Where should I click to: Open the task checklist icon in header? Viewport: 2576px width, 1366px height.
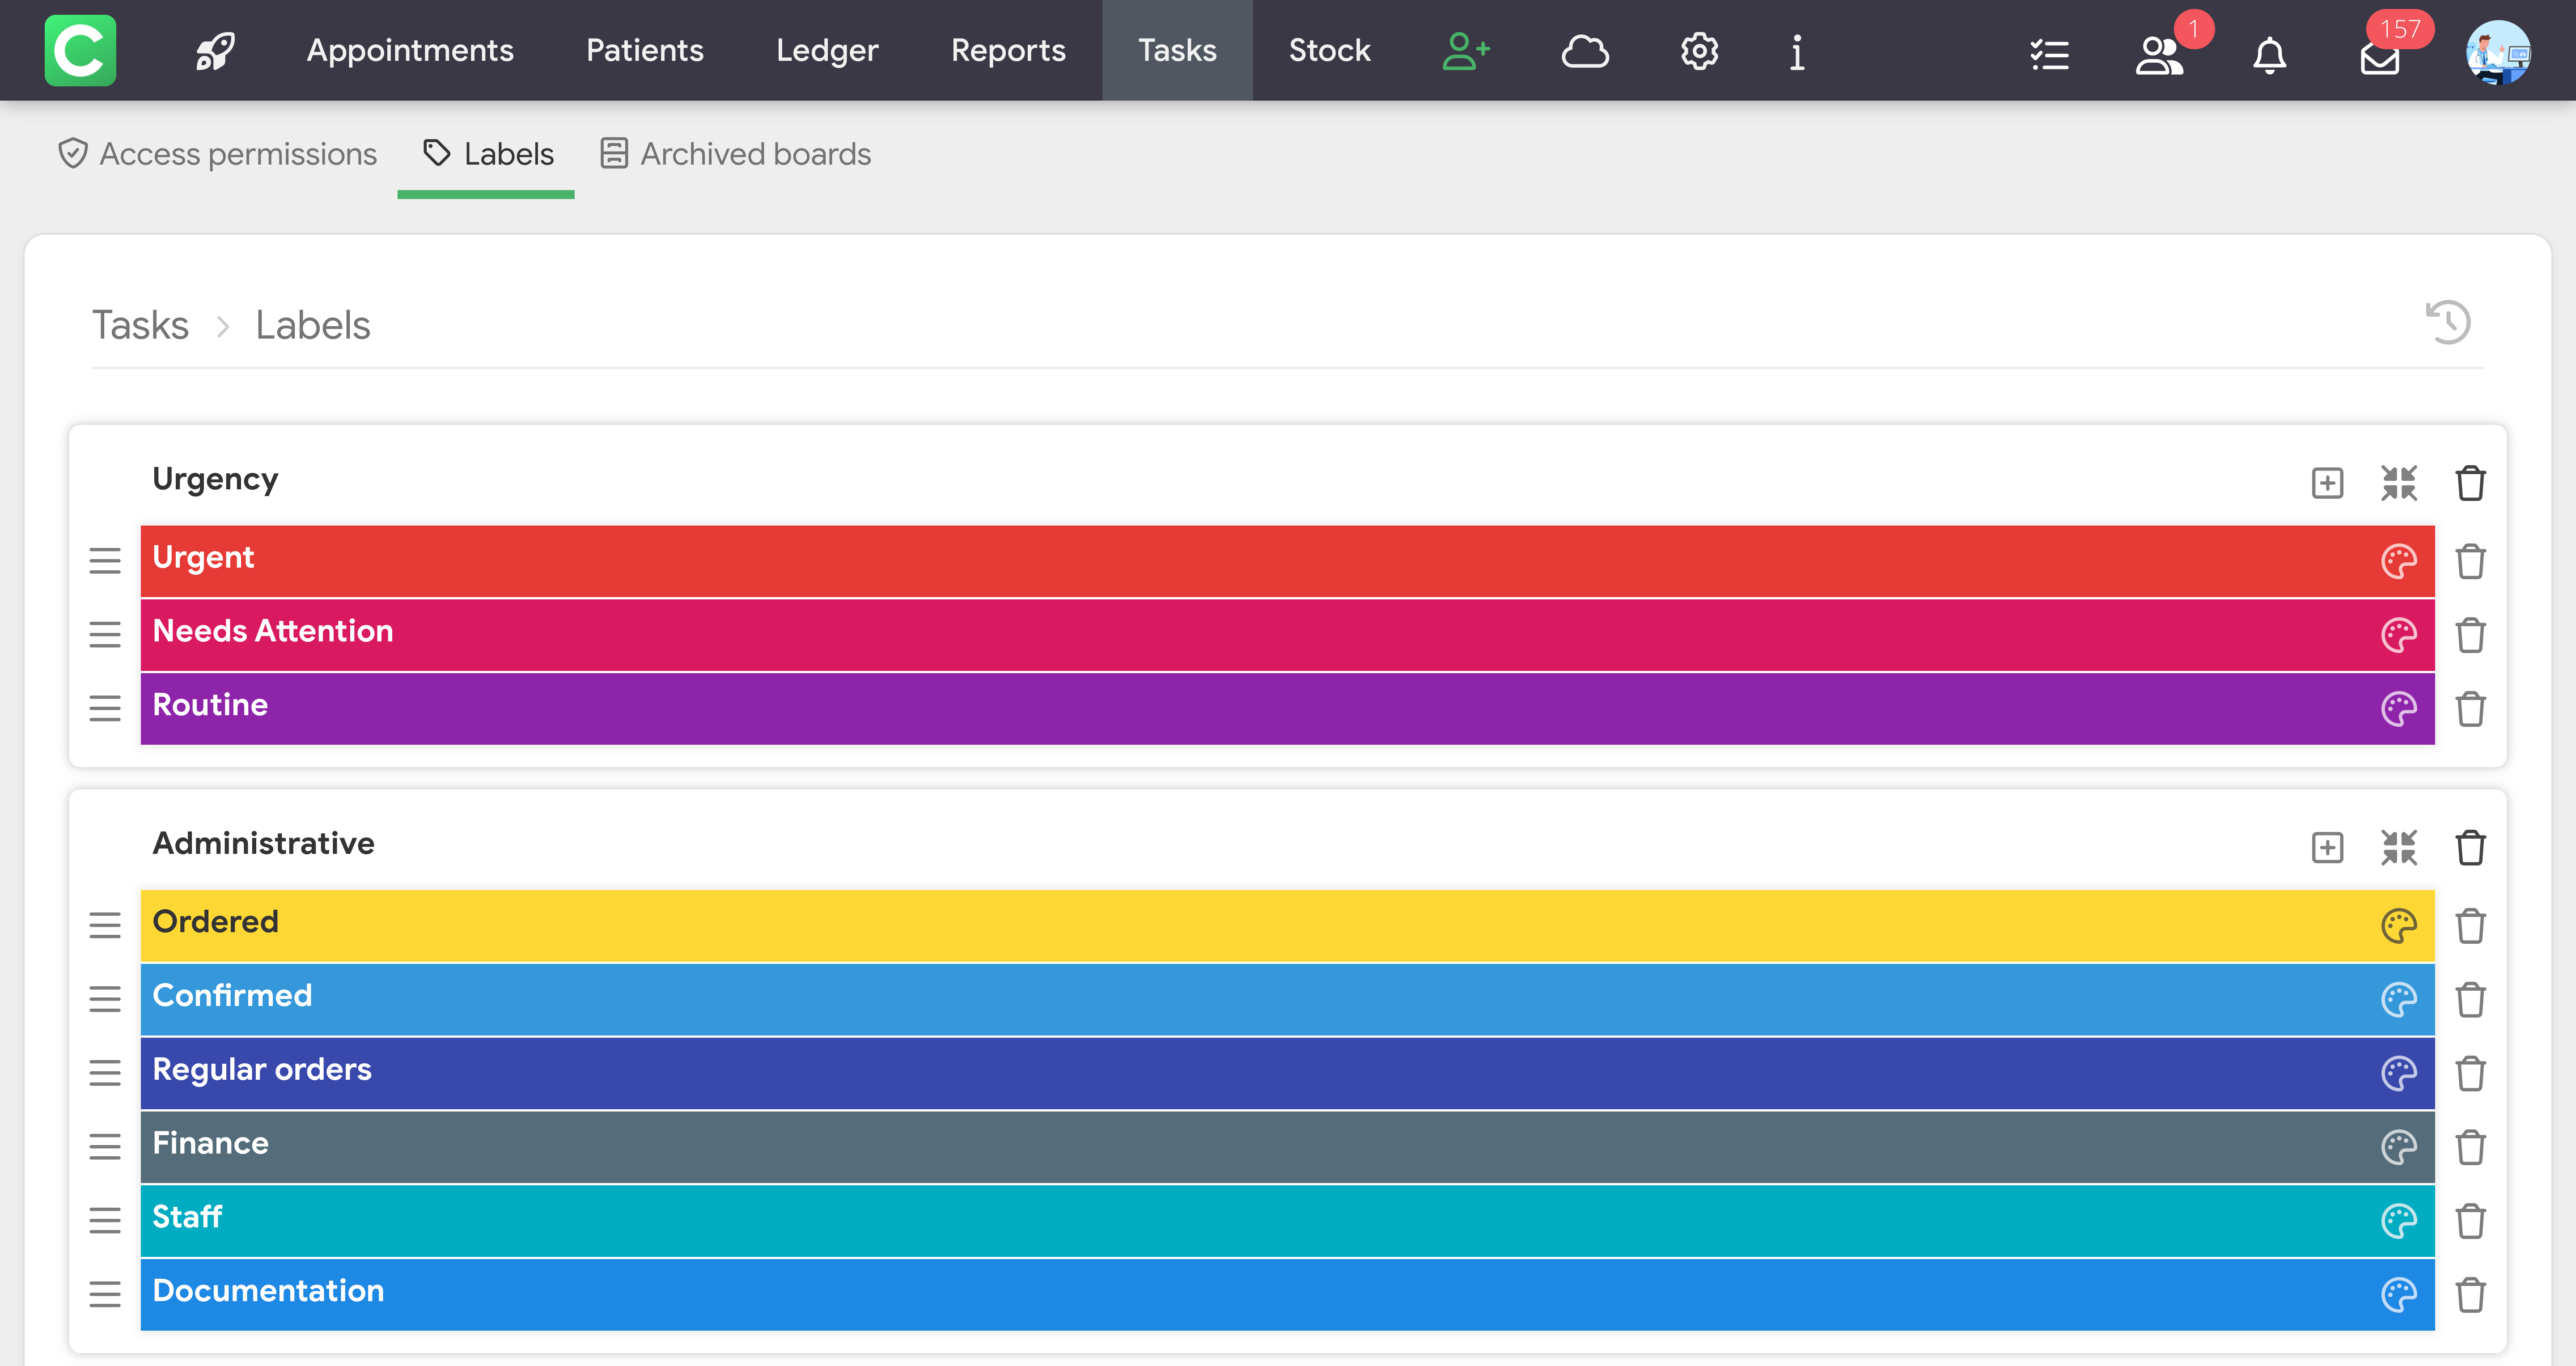coord(2049,55)
